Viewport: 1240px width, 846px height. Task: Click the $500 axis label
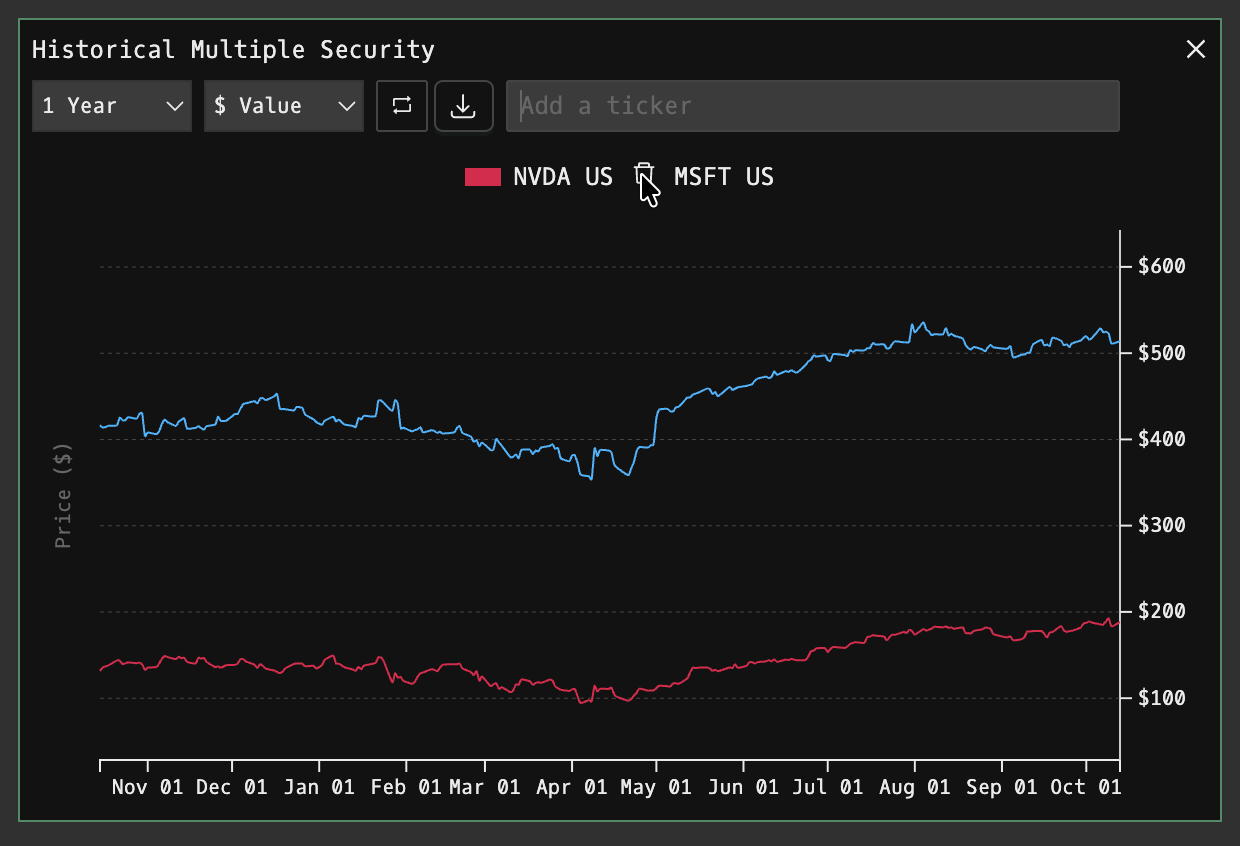1161,352
